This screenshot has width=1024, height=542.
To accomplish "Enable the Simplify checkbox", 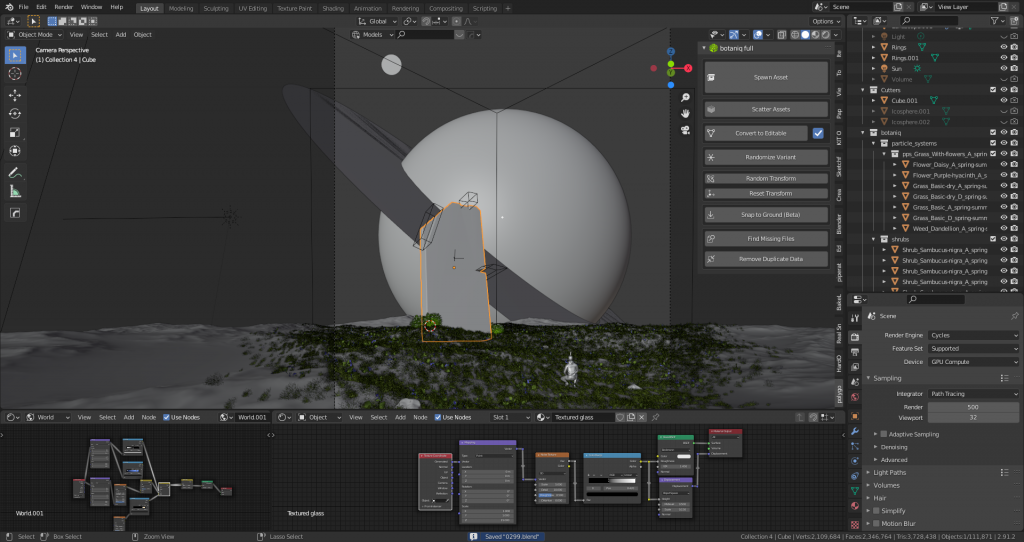I will [x=876, y=511].
